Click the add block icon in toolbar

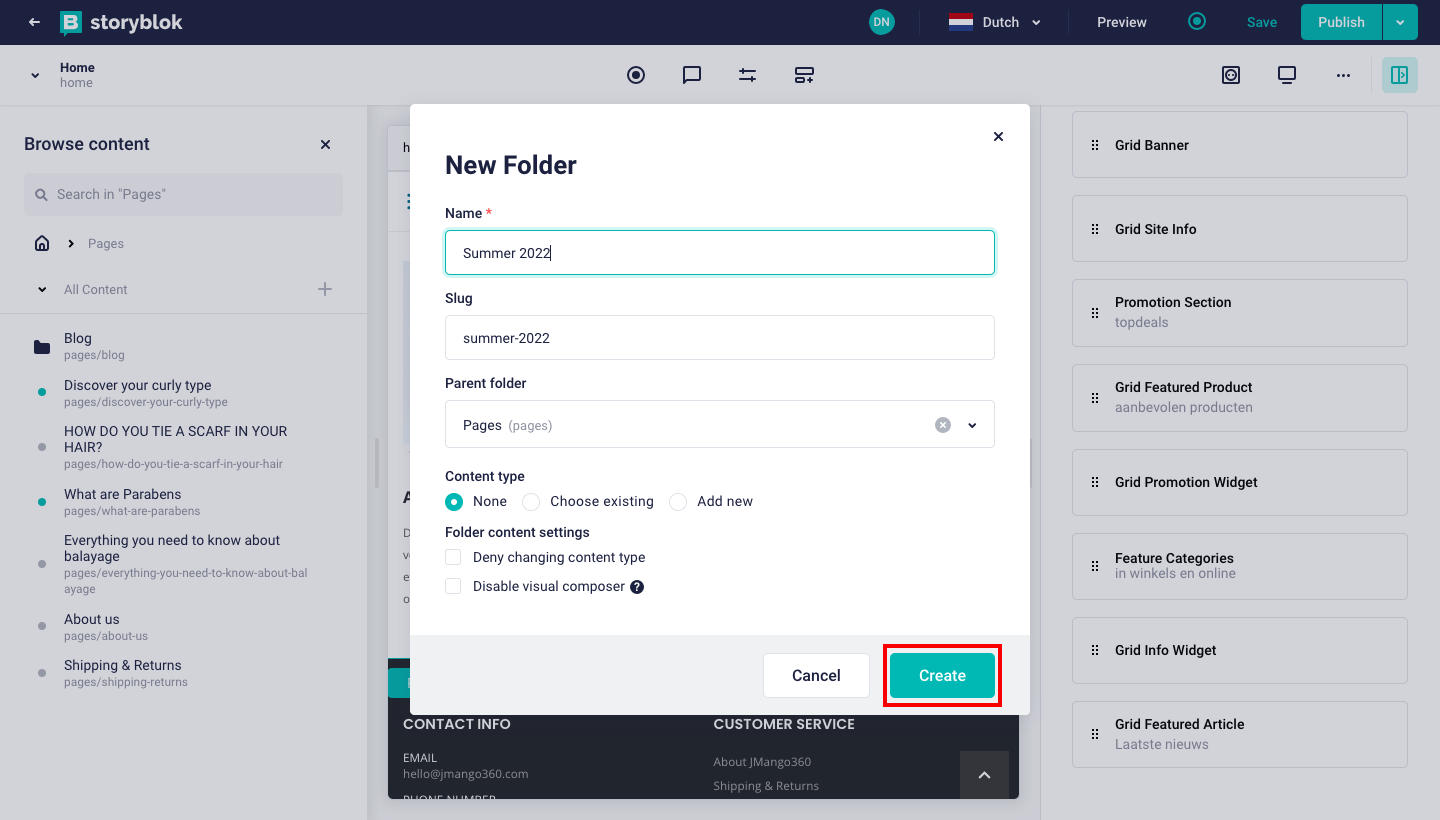pos(804,75)
